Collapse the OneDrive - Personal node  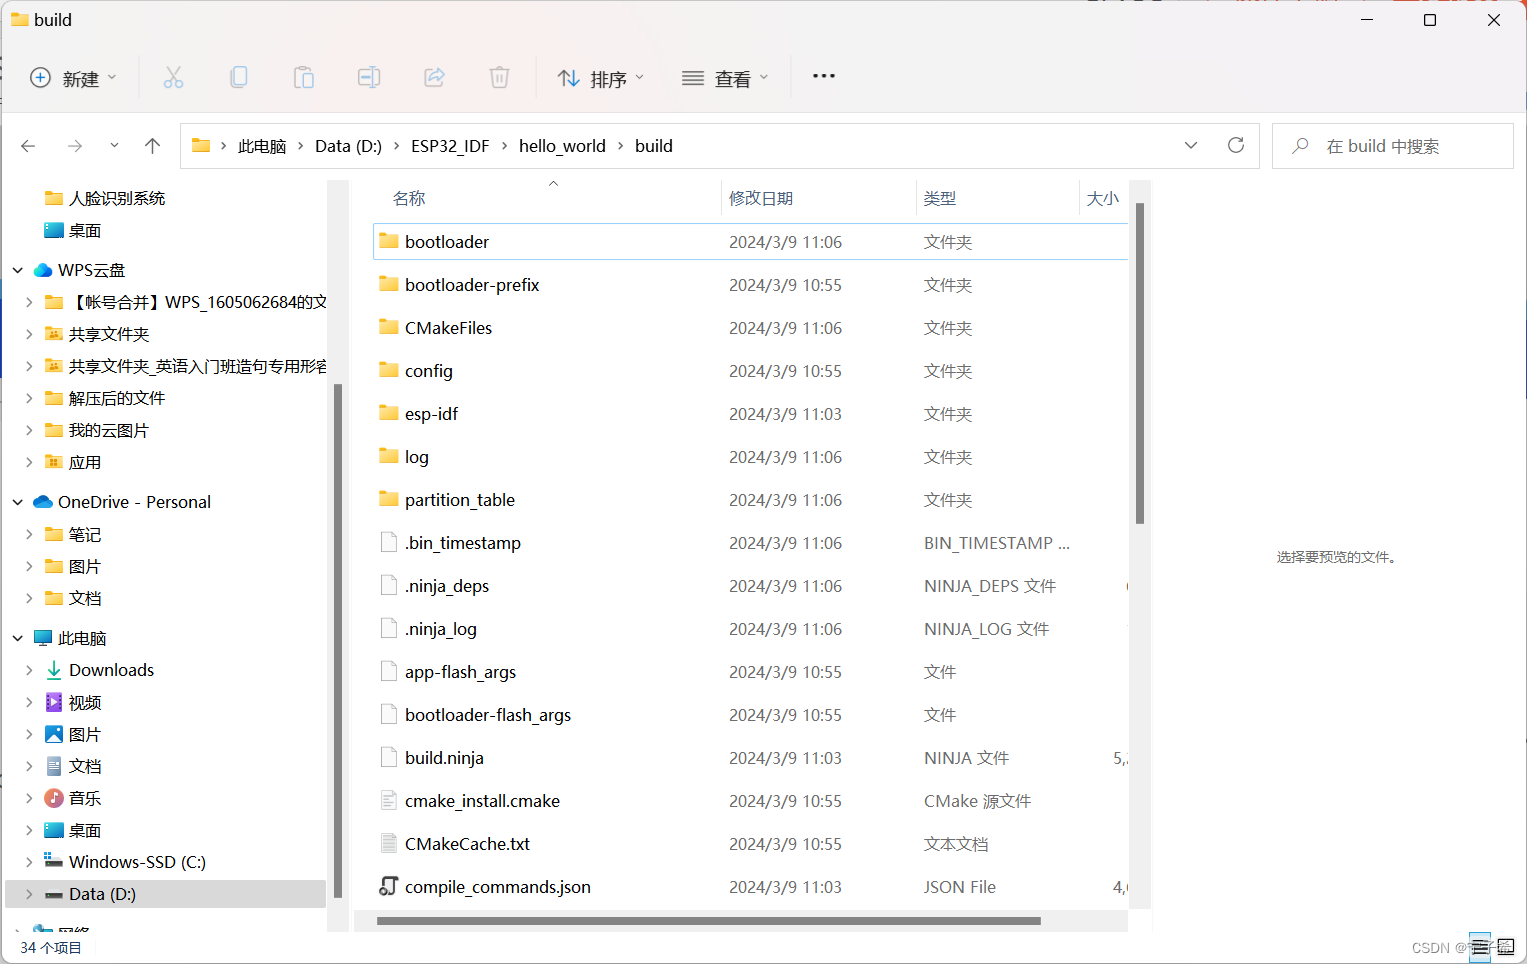click(18, 502)
